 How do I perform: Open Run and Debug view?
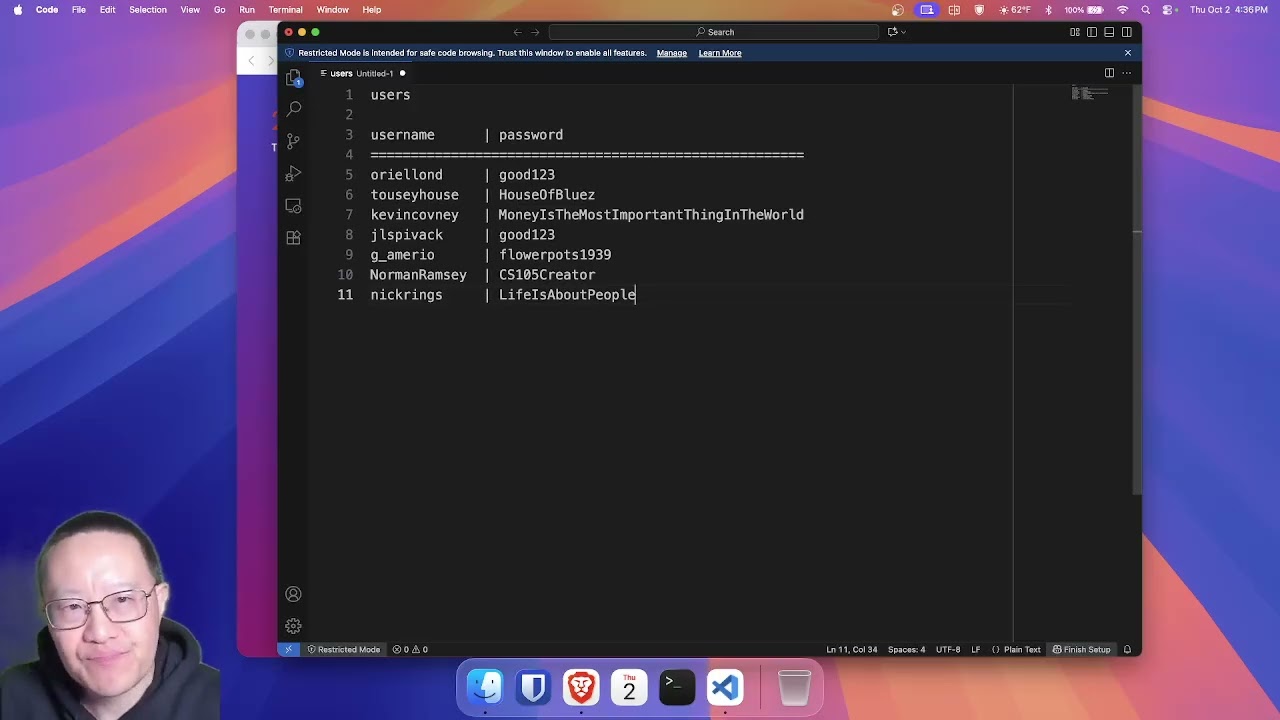(x=293, y=174)
